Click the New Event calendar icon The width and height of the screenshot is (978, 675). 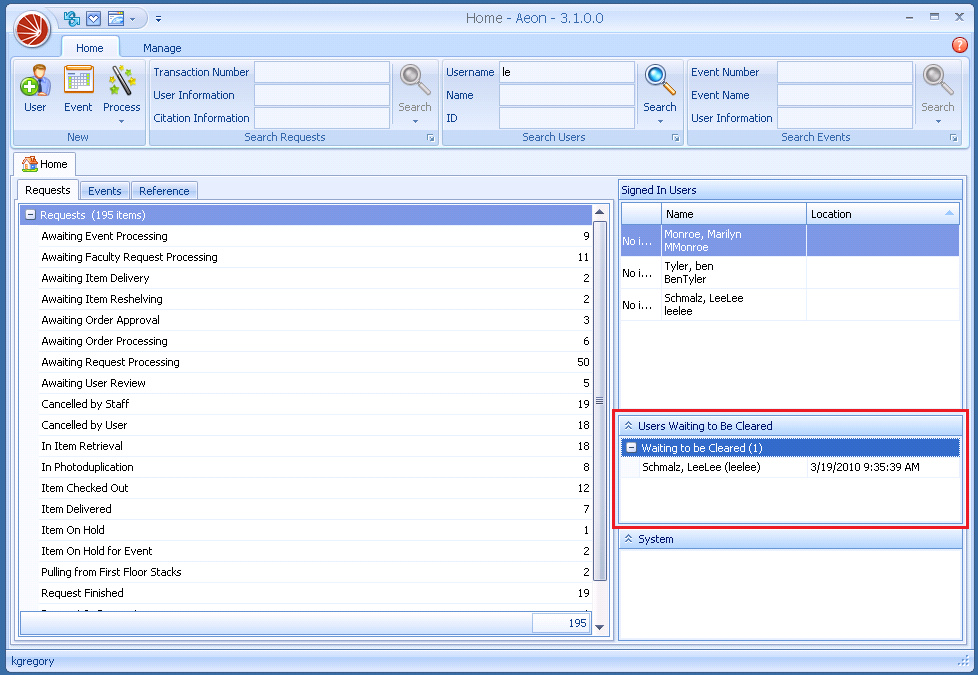[x=78, y=82]
